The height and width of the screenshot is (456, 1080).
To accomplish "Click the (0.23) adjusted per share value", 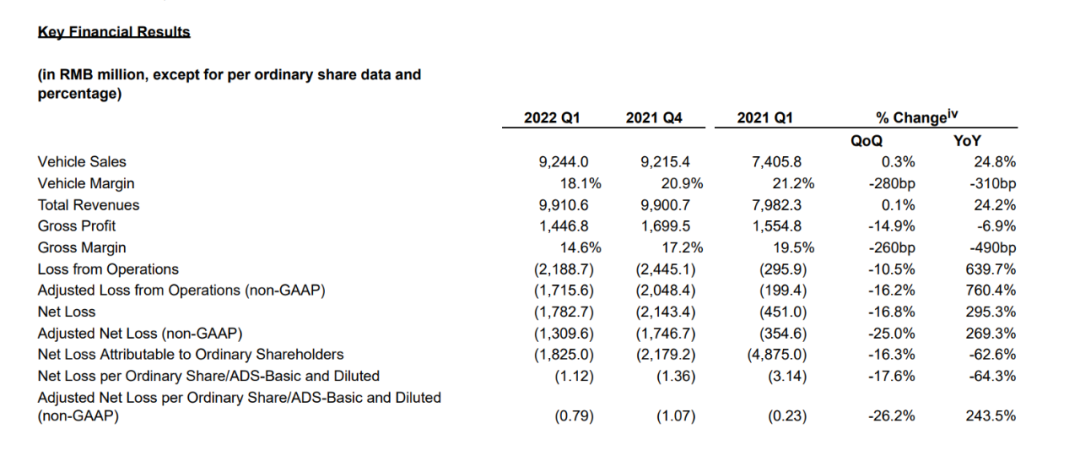I will pos(787,416).
